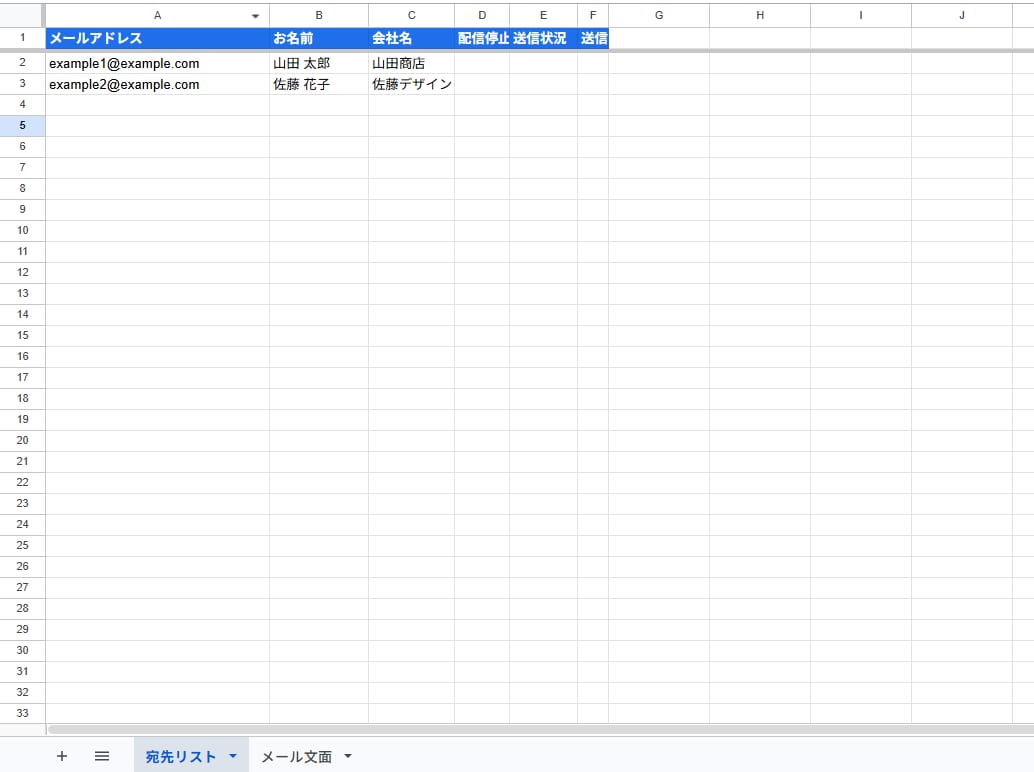Open メール文面 tab menu arrow
Image resolution: width=1034 pixels, height=772 pixels.
pos(348,756)
